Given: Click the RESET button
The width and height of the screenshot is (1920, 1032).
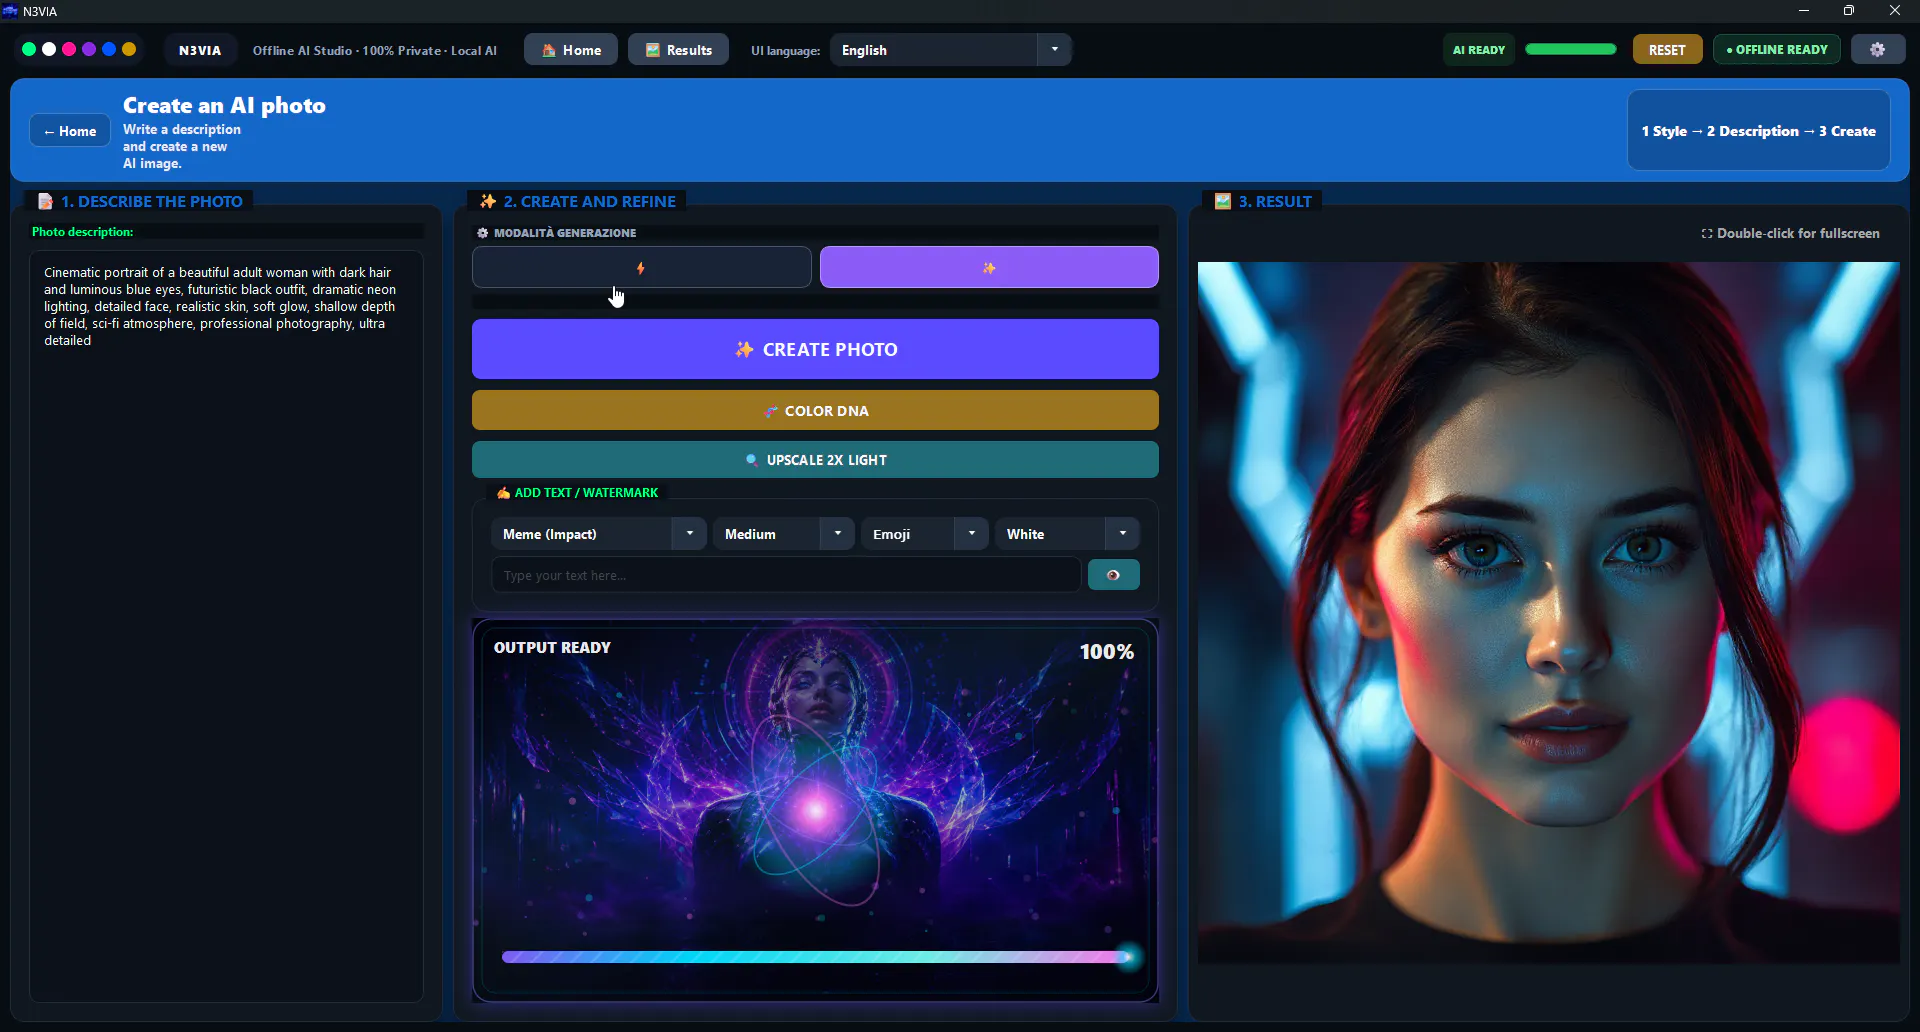Looking at the screenshot, I should coord(1667,50).
